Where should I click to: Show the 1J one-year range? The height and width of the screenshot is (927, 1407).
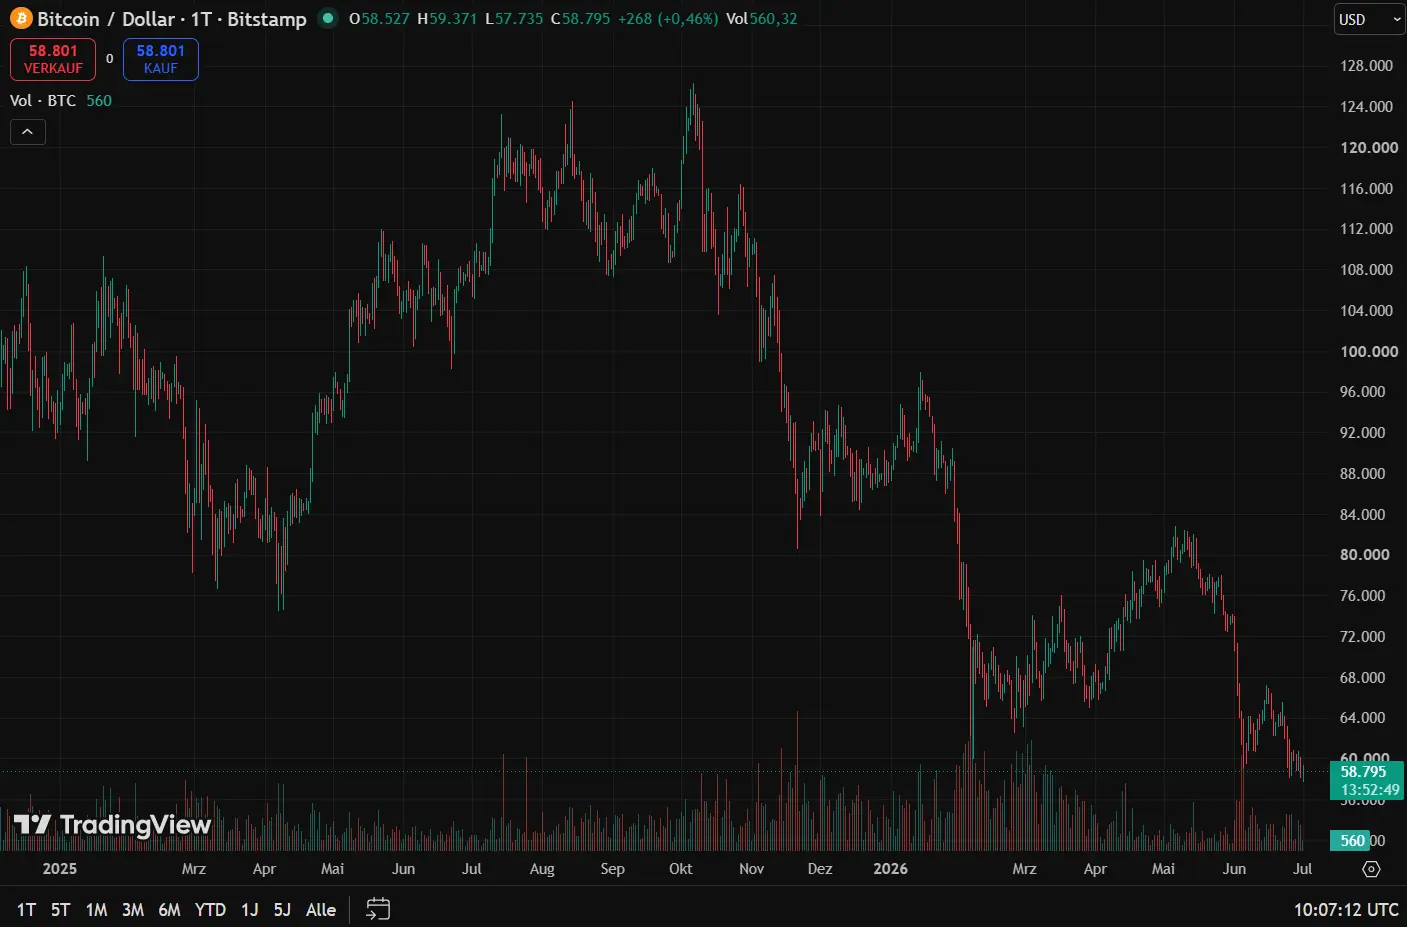250,909
